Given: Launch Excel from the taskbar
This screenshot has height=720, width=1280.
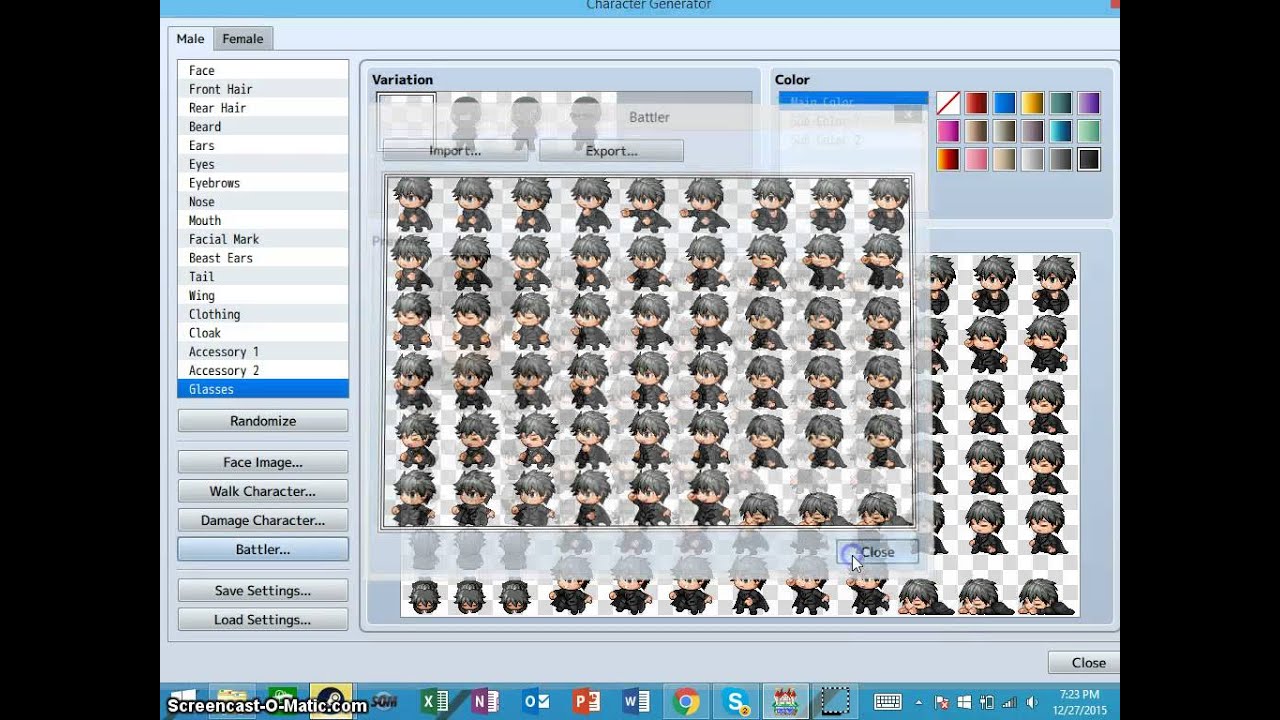Looking at the screenshot, I should tap(435, 701).
